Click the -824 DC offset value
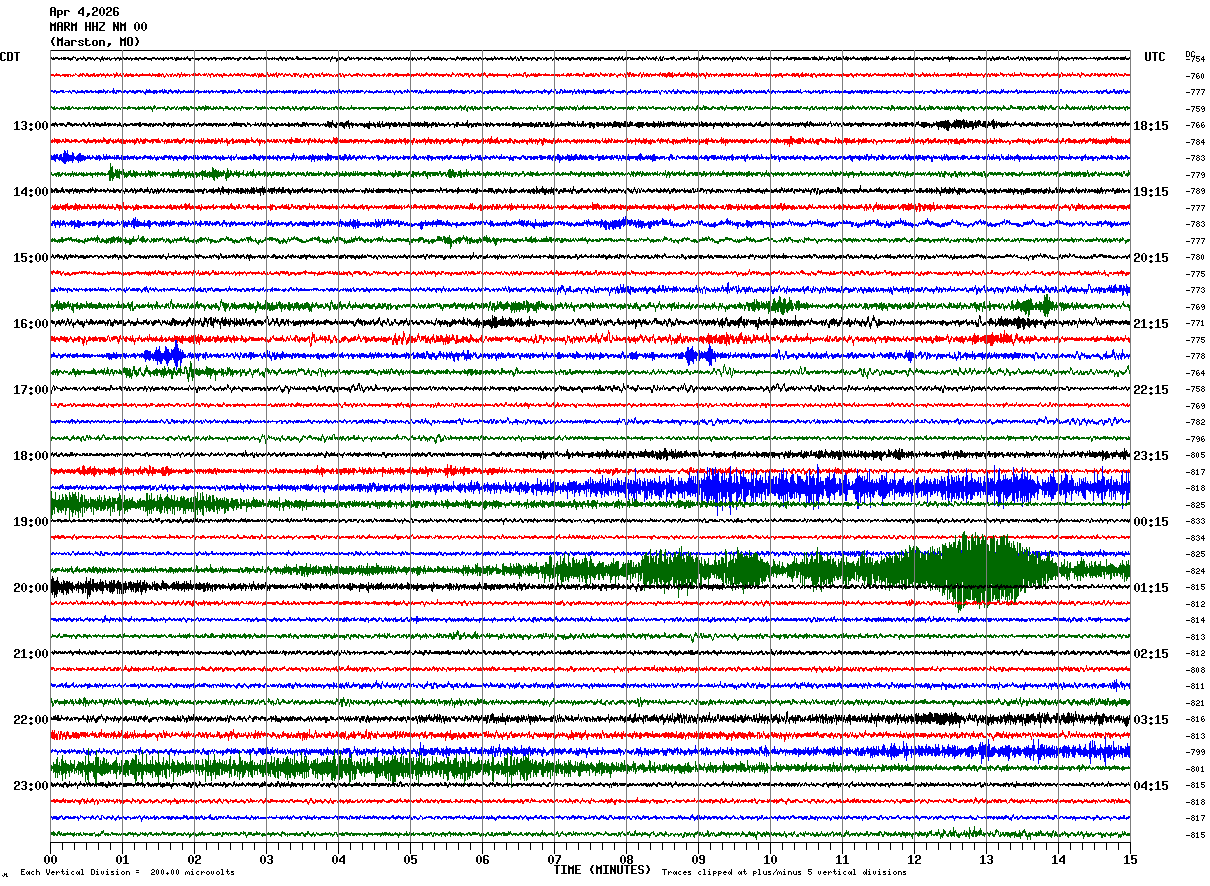 coord(1195,571)
